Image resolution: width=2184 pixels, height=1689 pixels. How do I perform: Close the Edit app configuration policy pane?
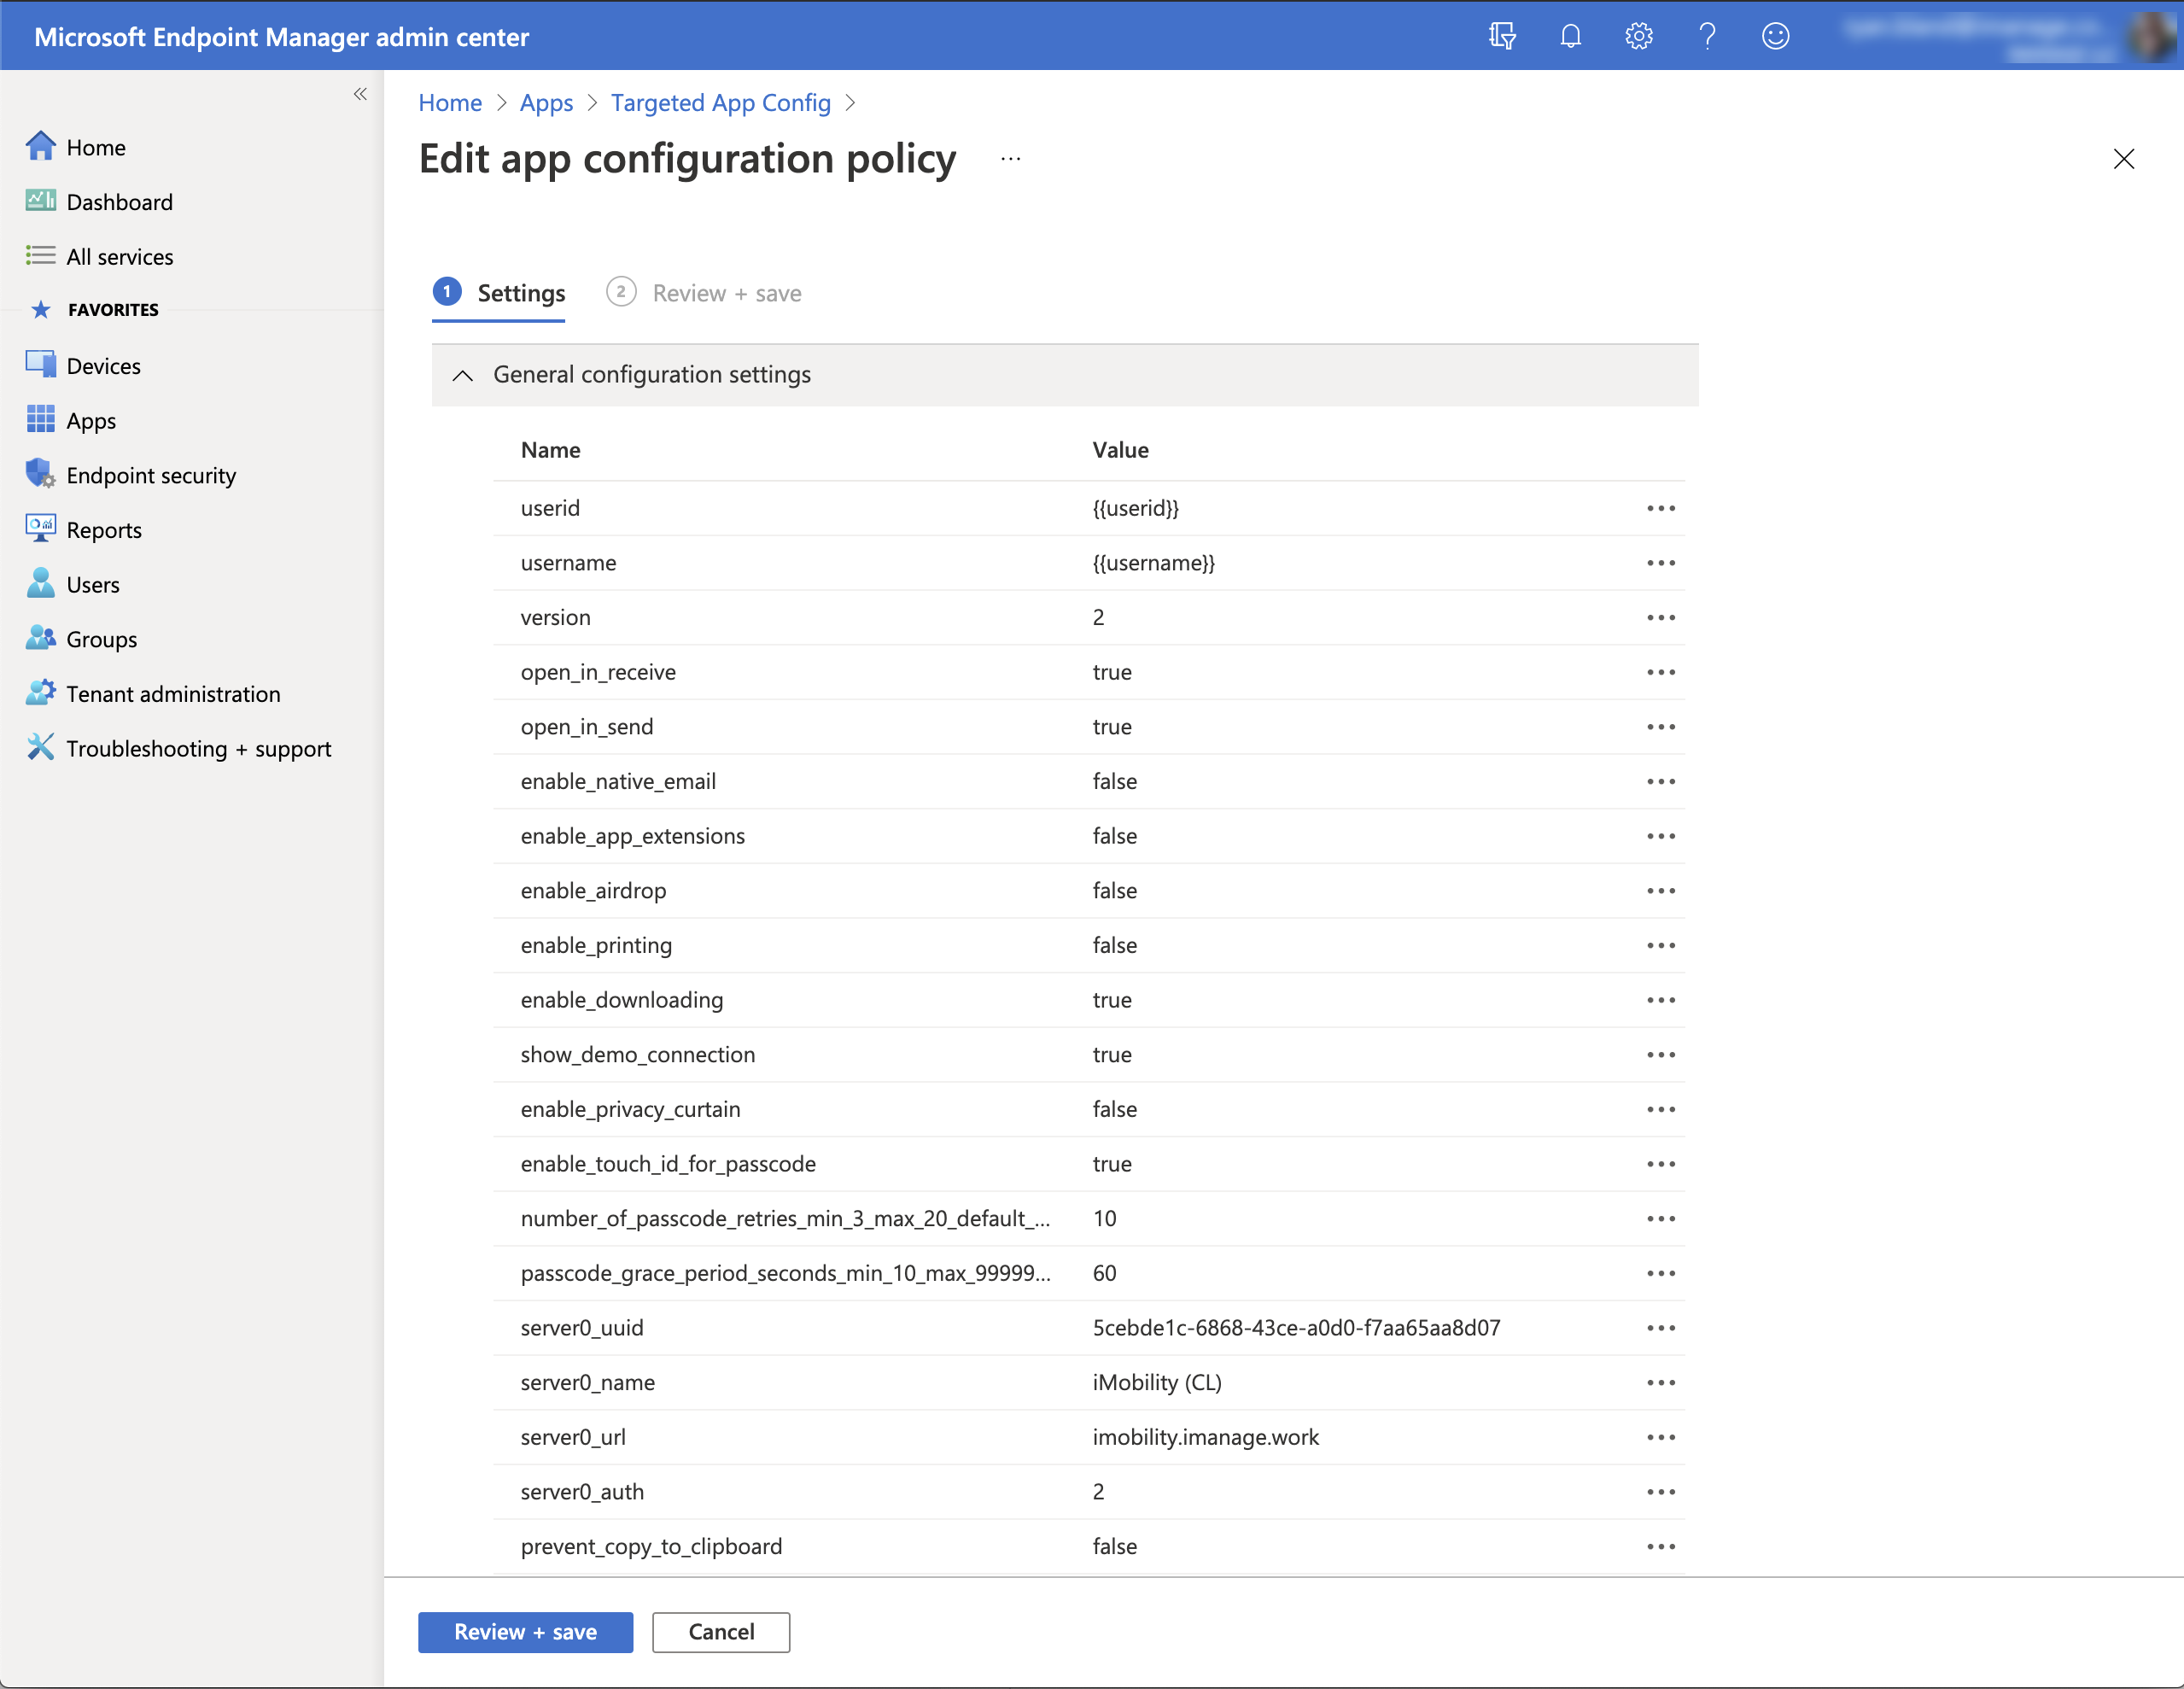pos(2123,159)
